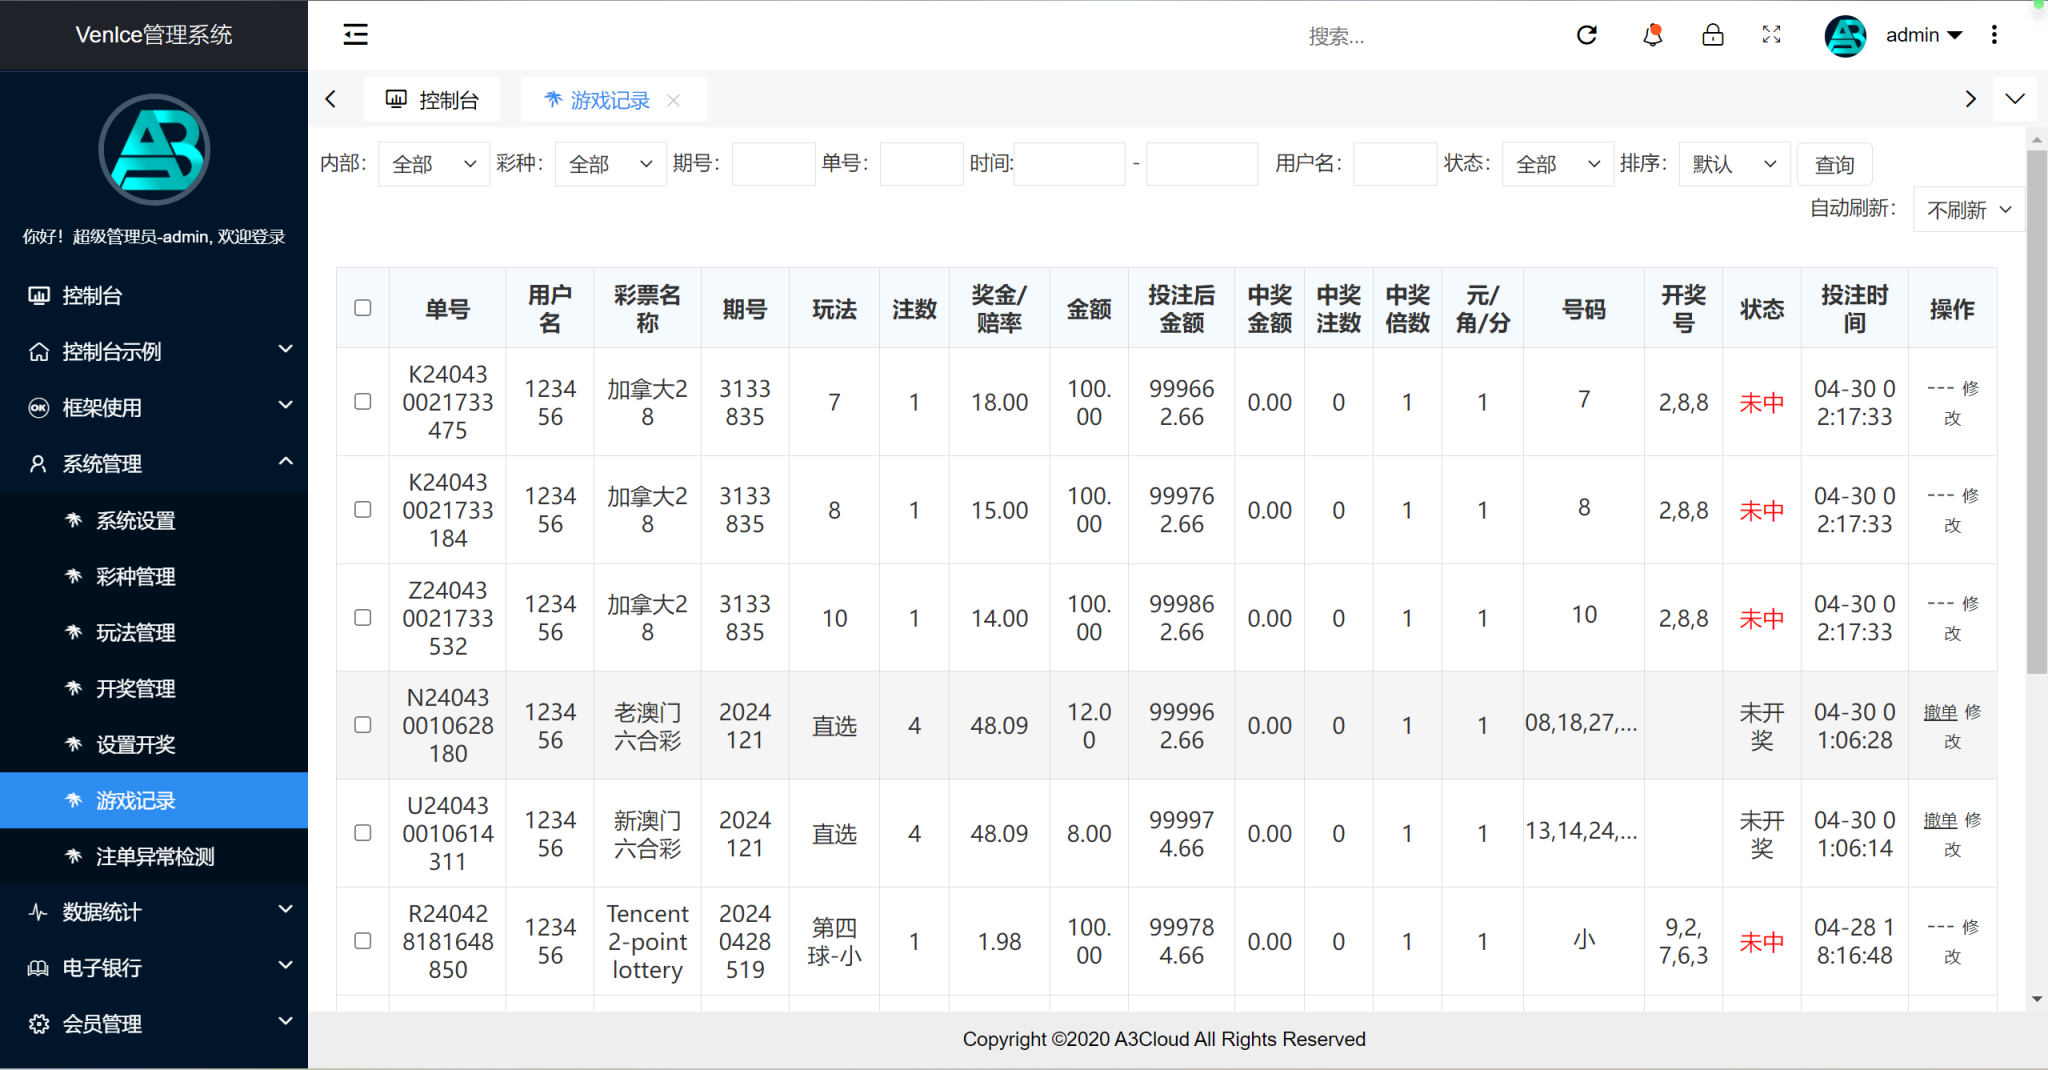Switch to the 控制台 tab
The width and height of the screenshot is (2048, 1070).
(432, 100)
